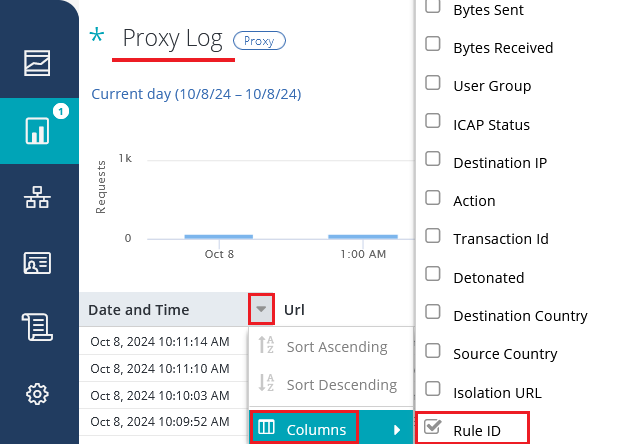Open the reports icon with notification badge
This screenshot has width=644, height=444.
[38, 130]
